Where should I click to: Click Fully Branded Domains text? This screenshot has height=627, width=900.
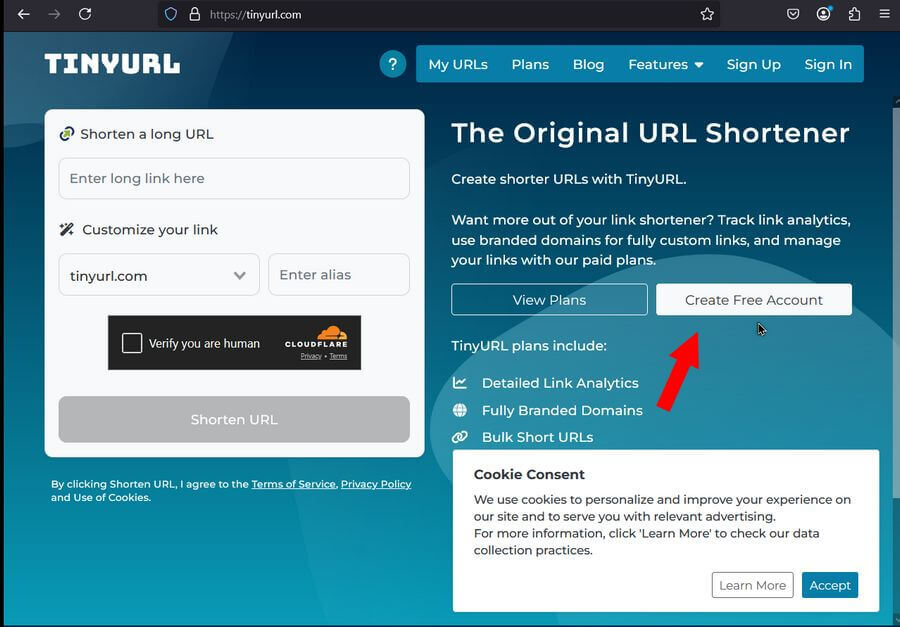click(x=562, y=411)
